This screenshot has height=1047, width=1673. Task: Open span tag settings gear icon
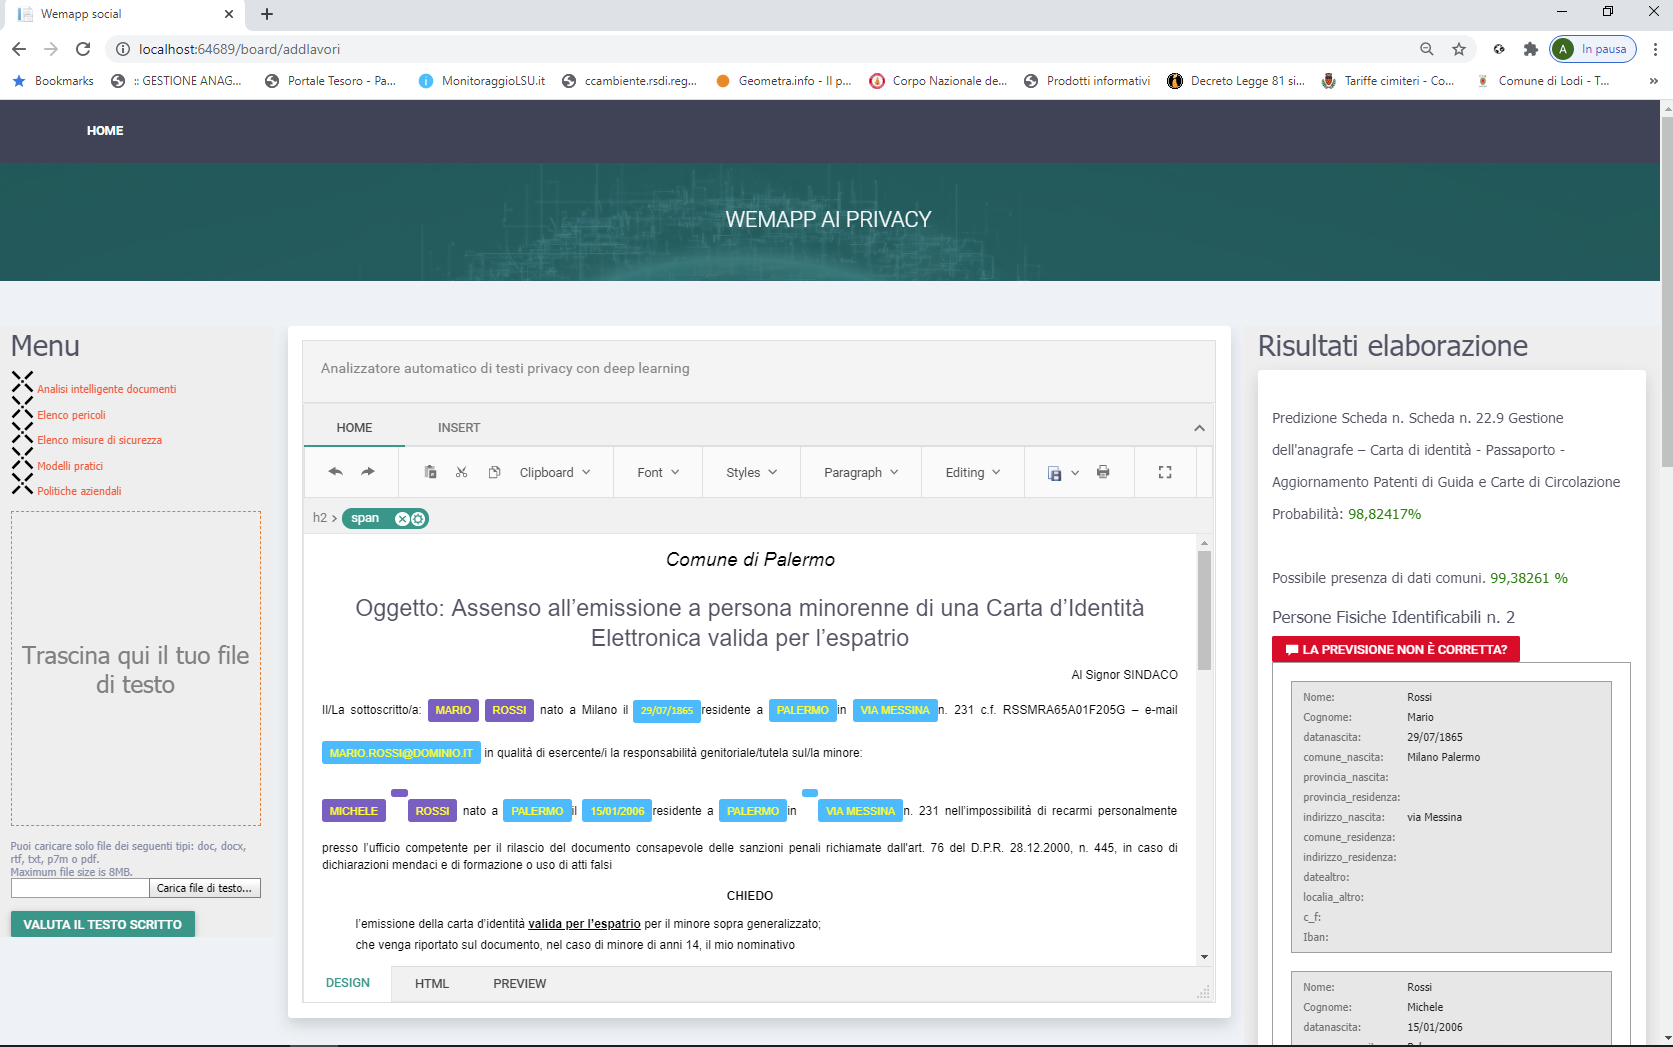tap(418, 518)
